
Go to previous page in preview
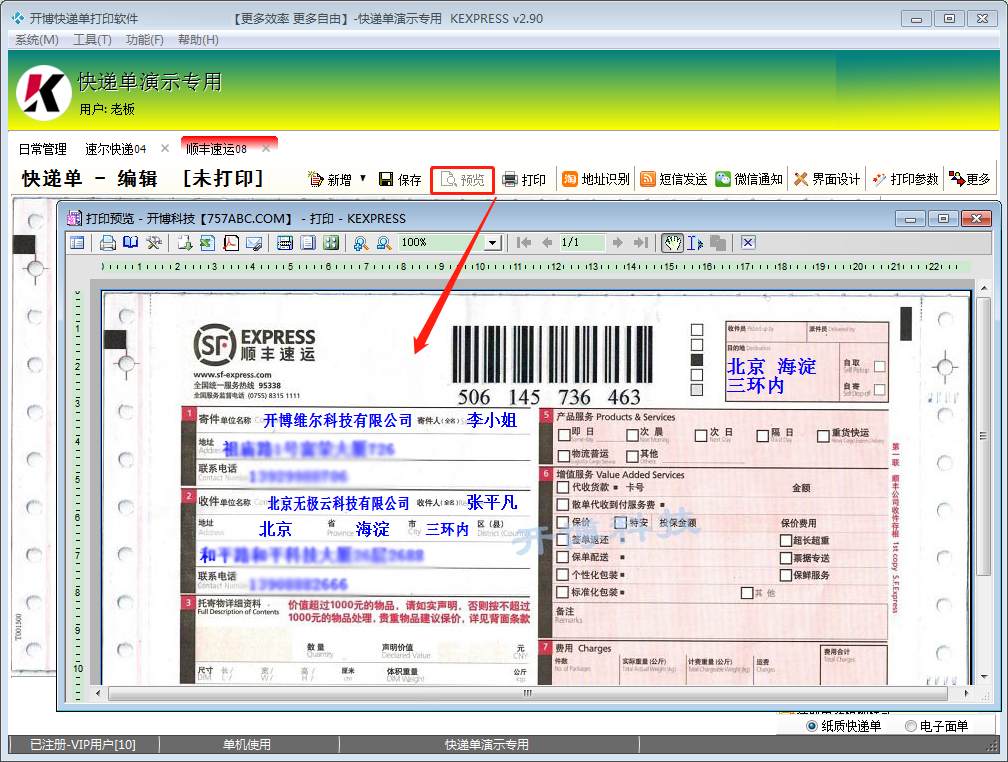pyautogui.click(x=547, y=242)
